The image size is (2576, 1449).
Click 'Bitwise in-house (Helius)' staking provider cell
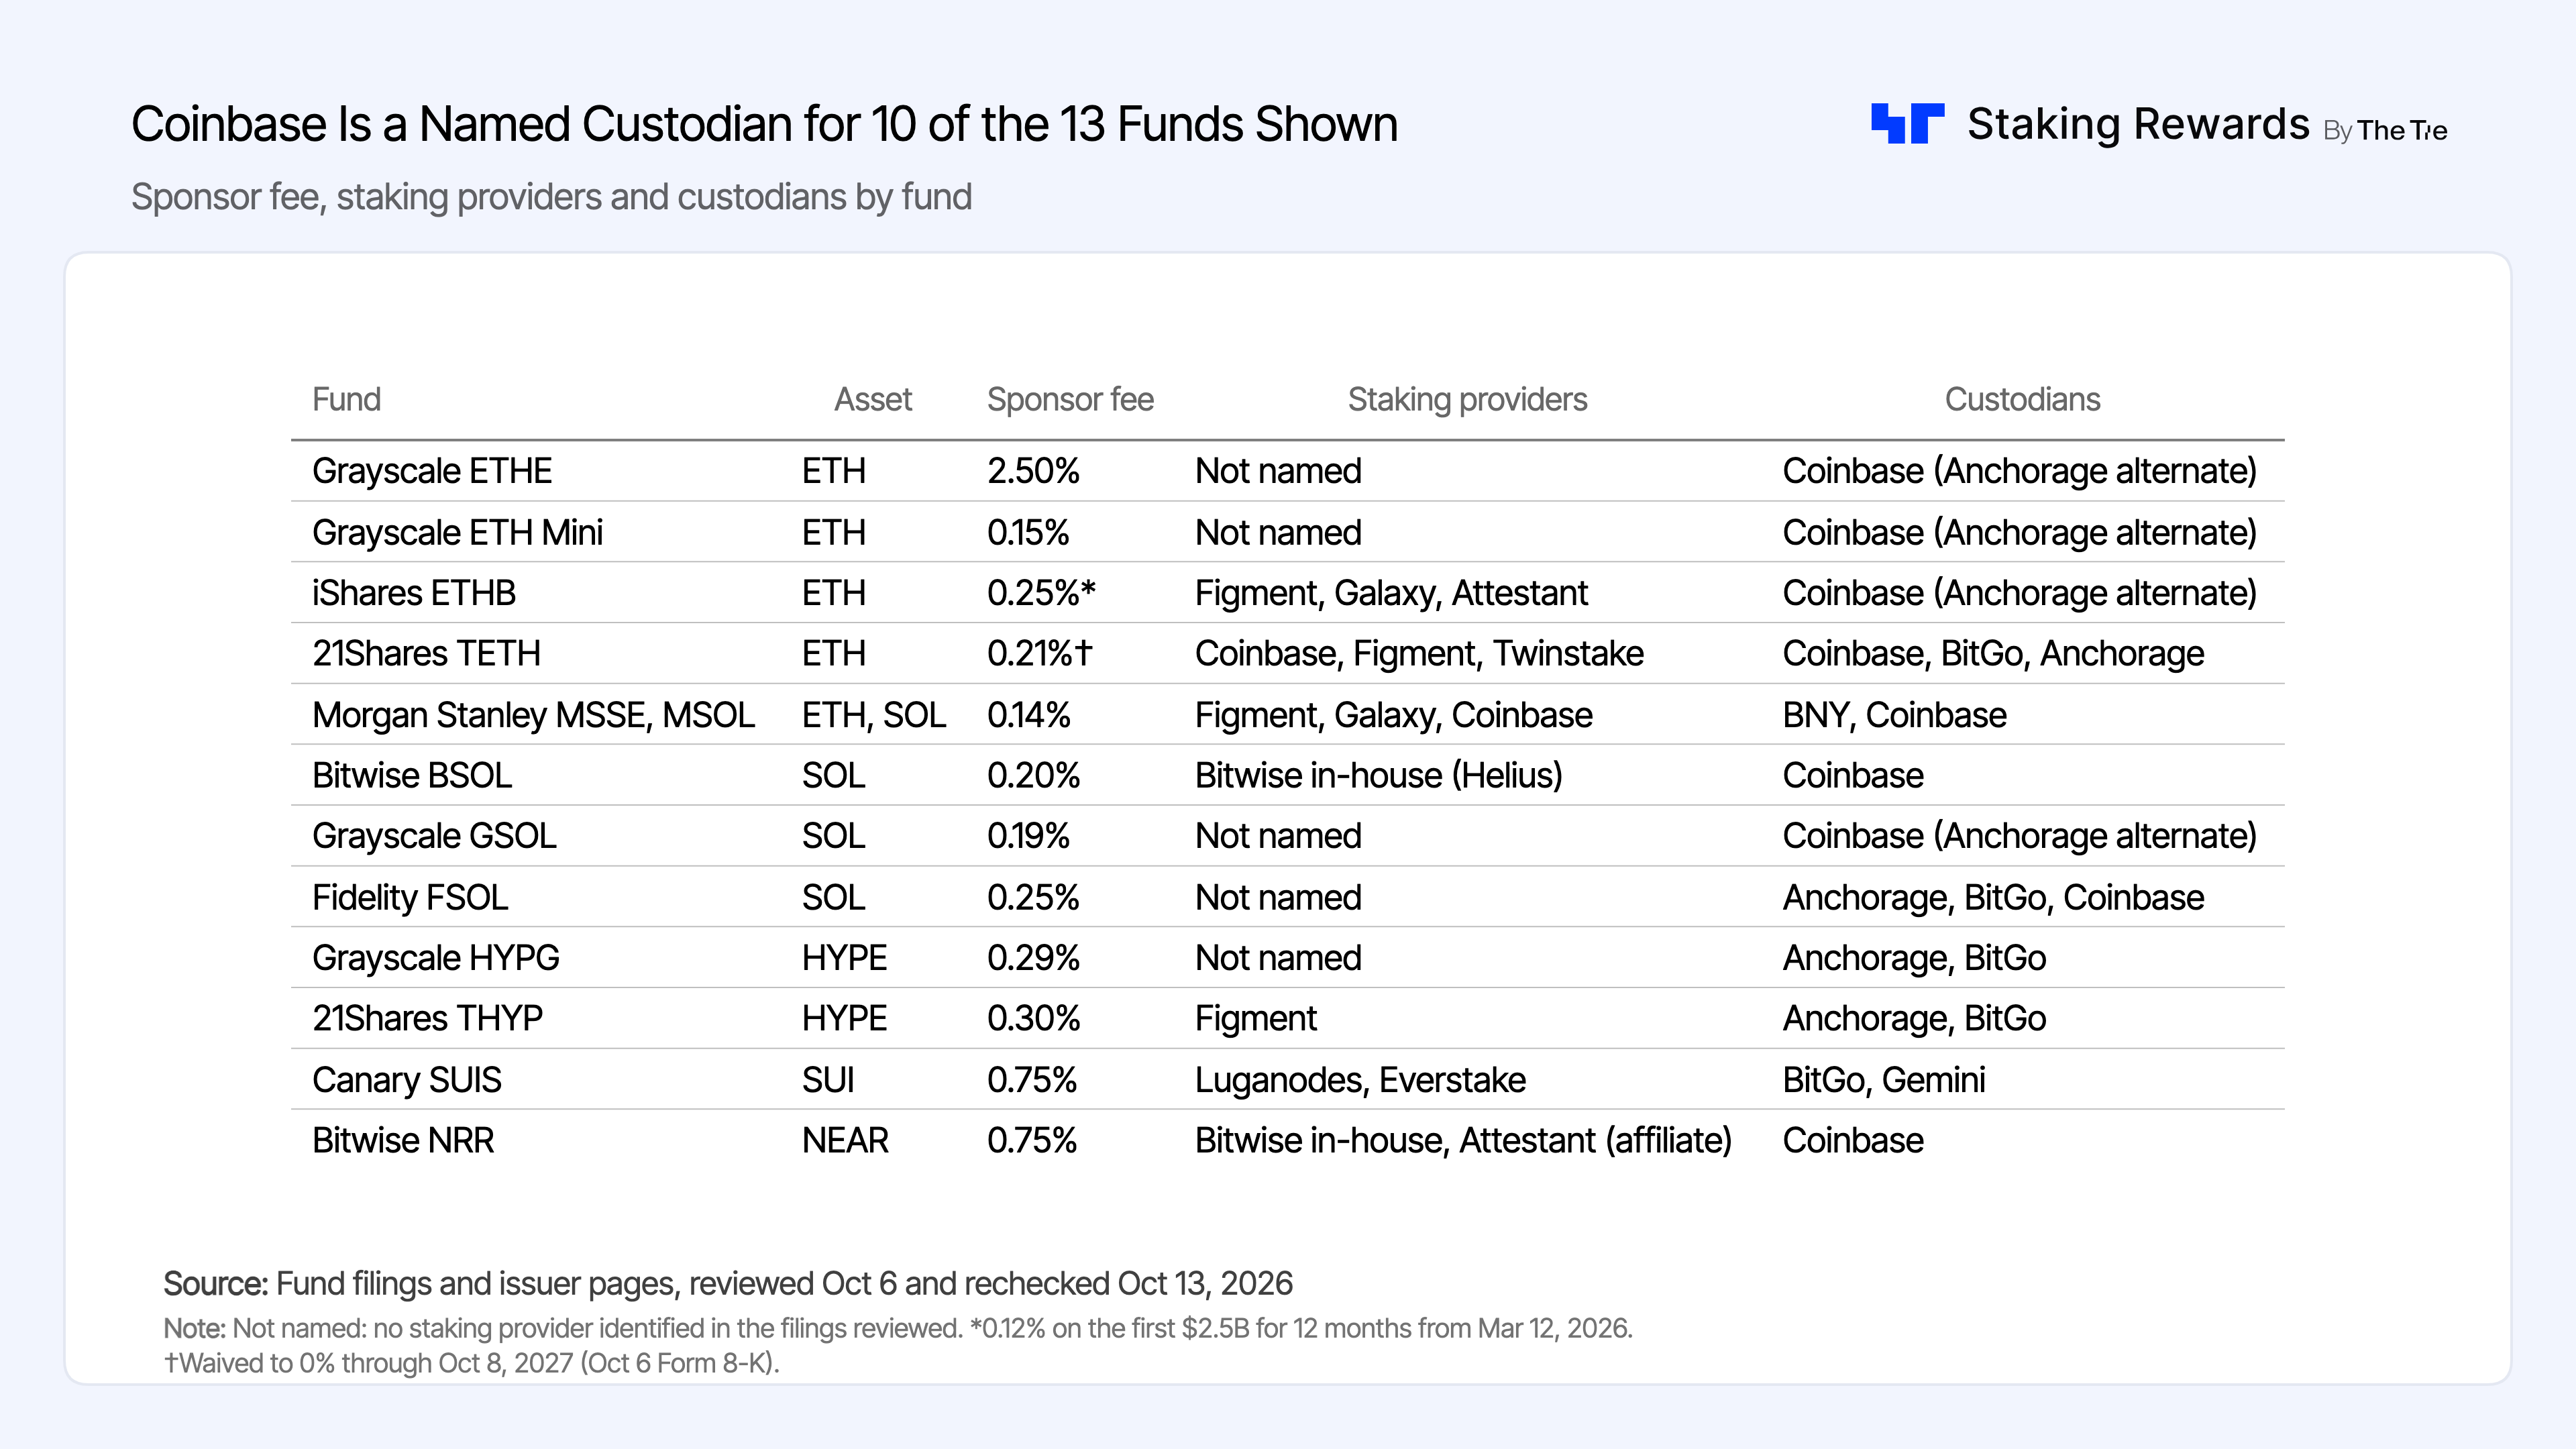(1378, 775)
